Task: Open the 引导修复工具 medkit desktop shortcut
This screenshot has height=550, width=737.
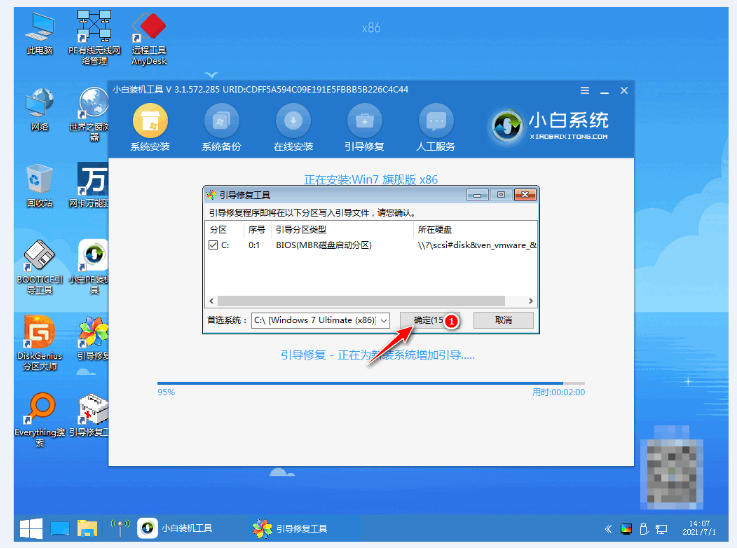Action: 91,415
